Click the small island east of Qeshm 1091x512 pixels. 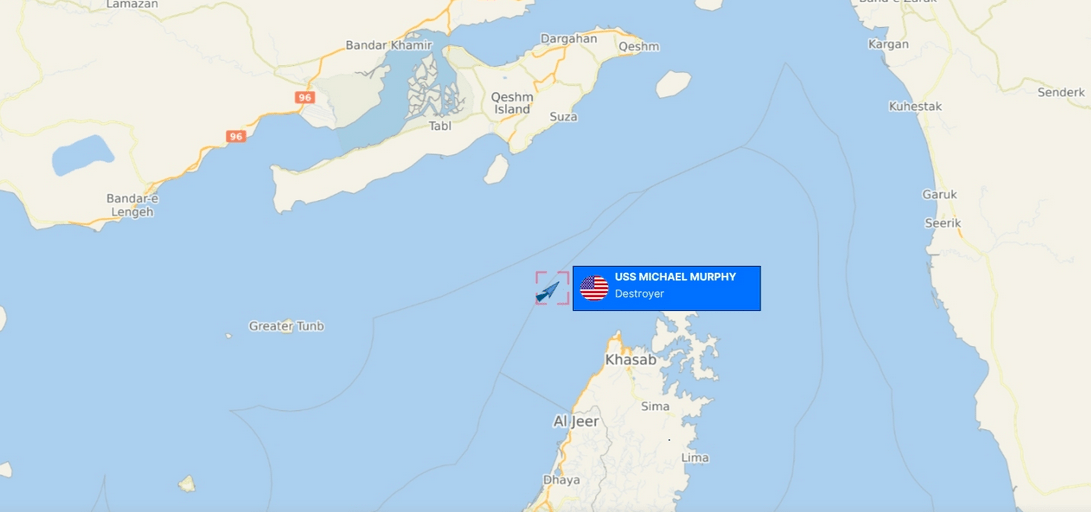click(x=674, y=84)
